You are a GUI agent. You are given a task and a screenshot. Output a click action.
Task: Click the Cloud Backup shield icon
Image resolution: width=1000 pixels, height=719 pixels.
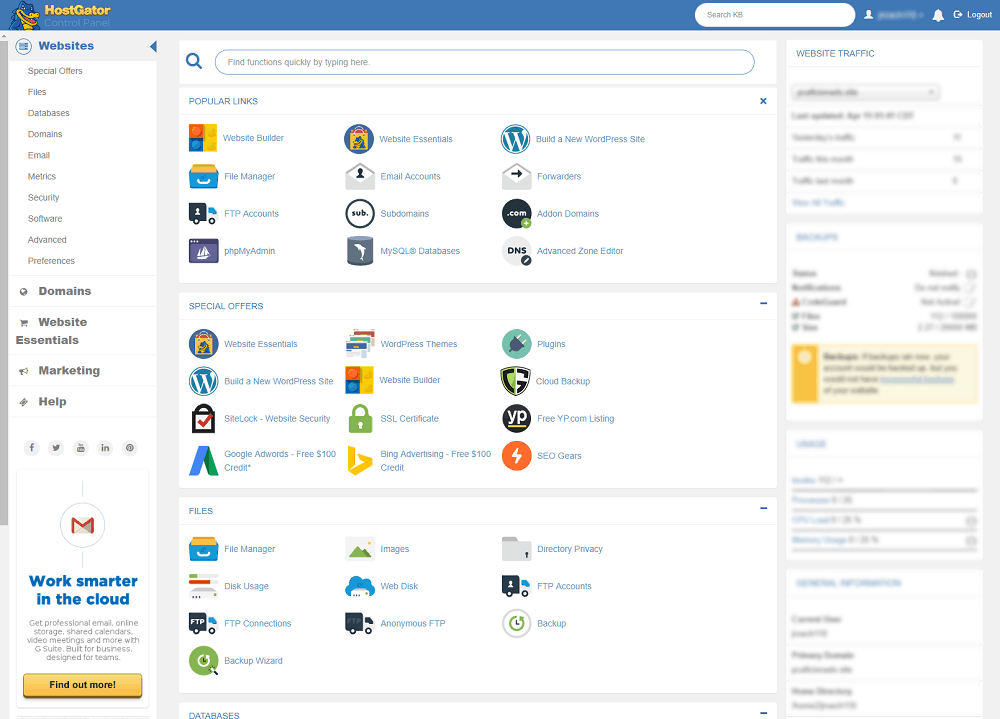[x=515, y=382]
